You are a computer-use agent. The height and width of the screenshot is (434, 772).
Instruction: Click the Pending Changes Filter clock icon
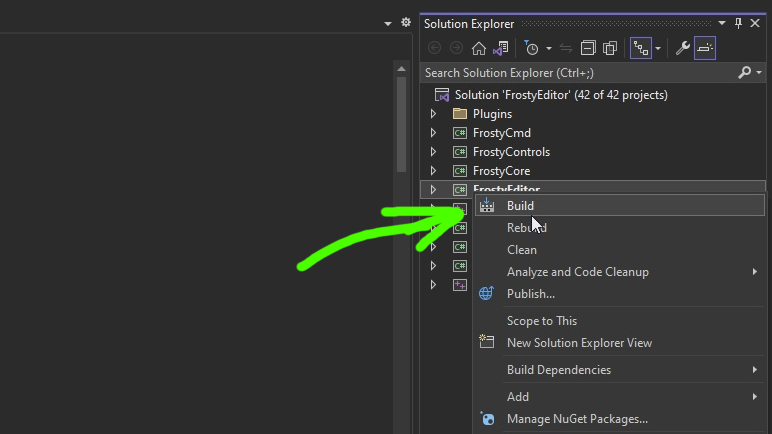point(531,48)
